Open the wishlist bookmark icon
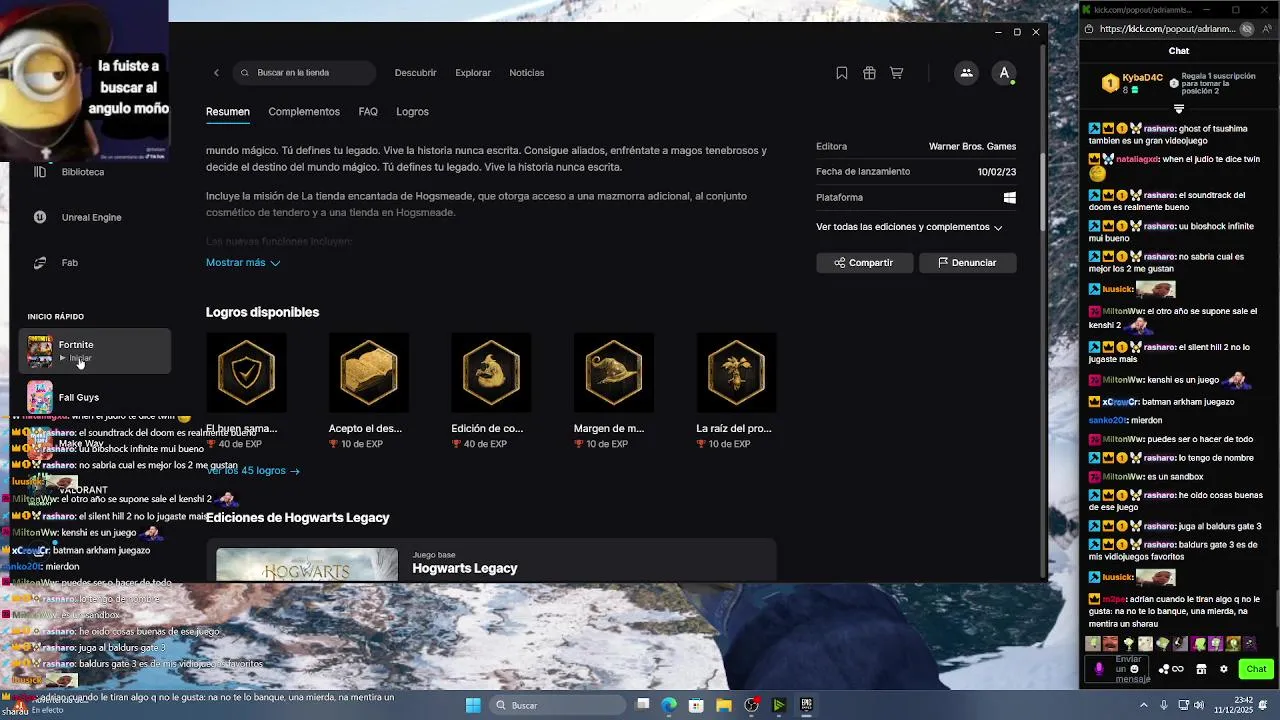 842,73
